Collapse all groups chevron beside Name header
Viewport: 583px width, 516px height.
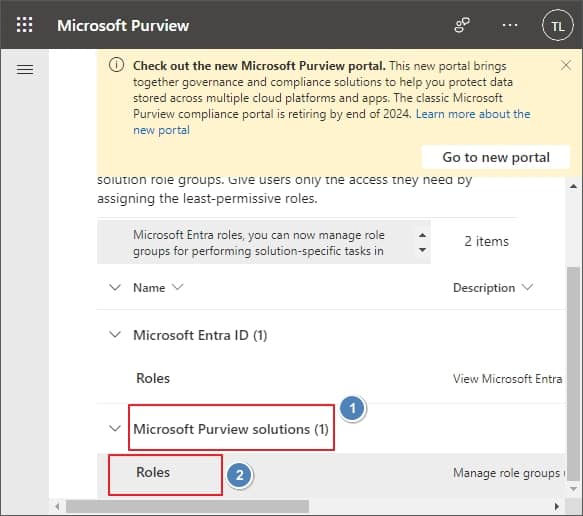point(115,287)
